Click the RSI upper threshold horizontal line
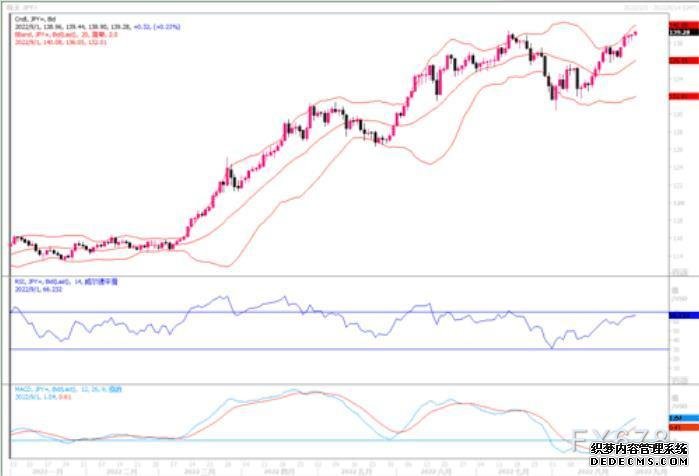The height and width of the screenshot is (476, 699). [300, 312]
